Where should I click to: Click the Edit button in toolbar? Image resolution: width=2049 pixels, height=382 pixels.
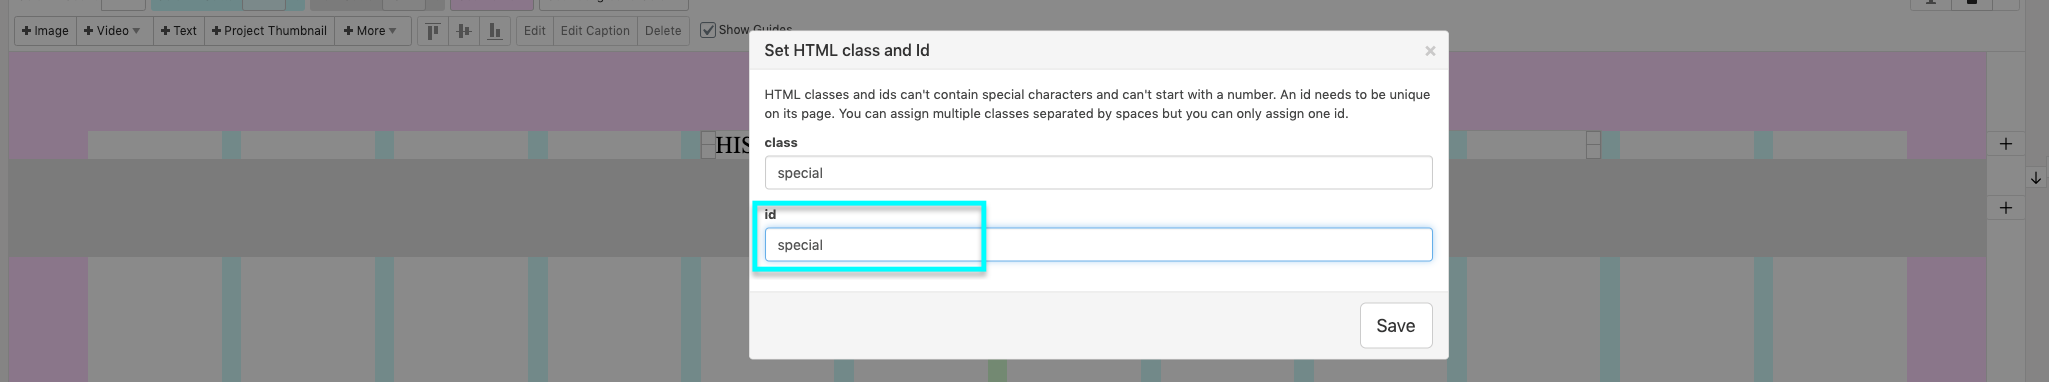pyautogui.click(x=535, y=31)
